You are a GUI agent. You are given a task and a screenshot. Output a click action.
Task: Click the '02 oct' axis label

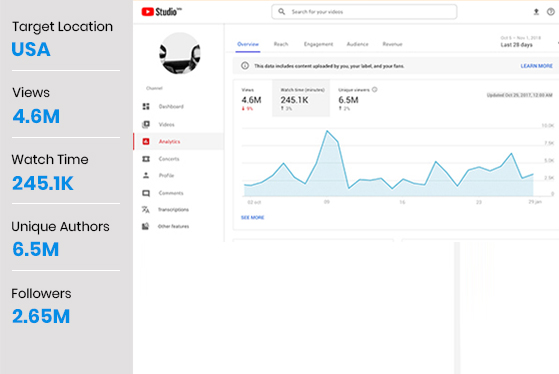(254, 202)
